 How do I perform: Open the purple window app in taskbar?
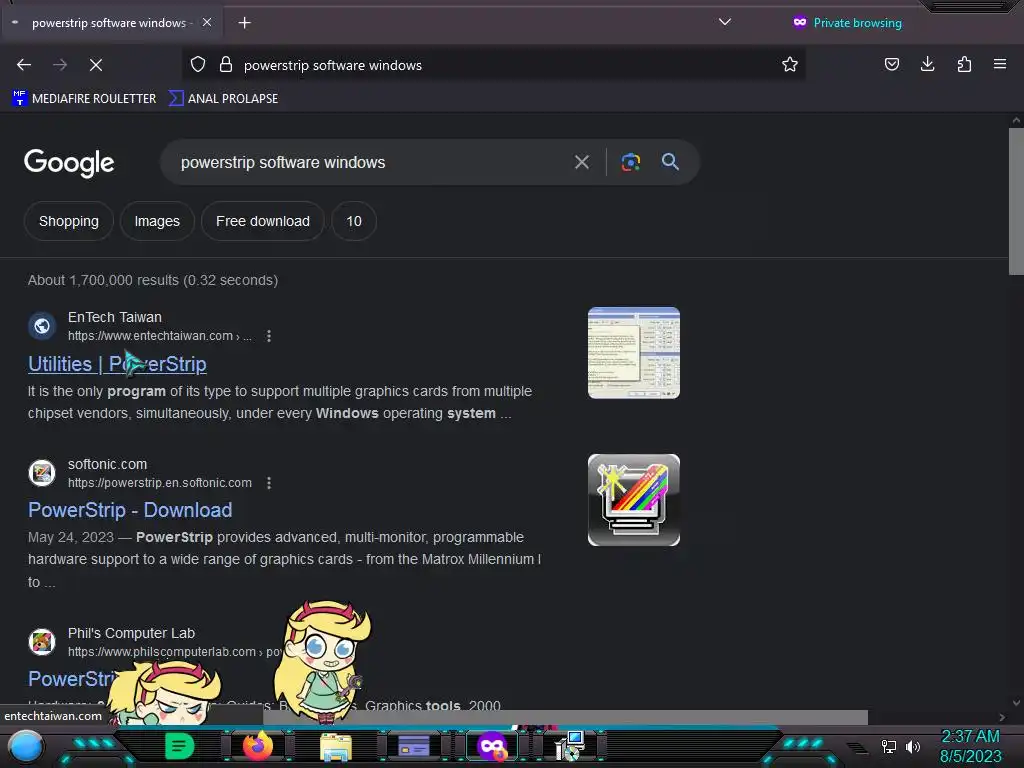[413, 746]
